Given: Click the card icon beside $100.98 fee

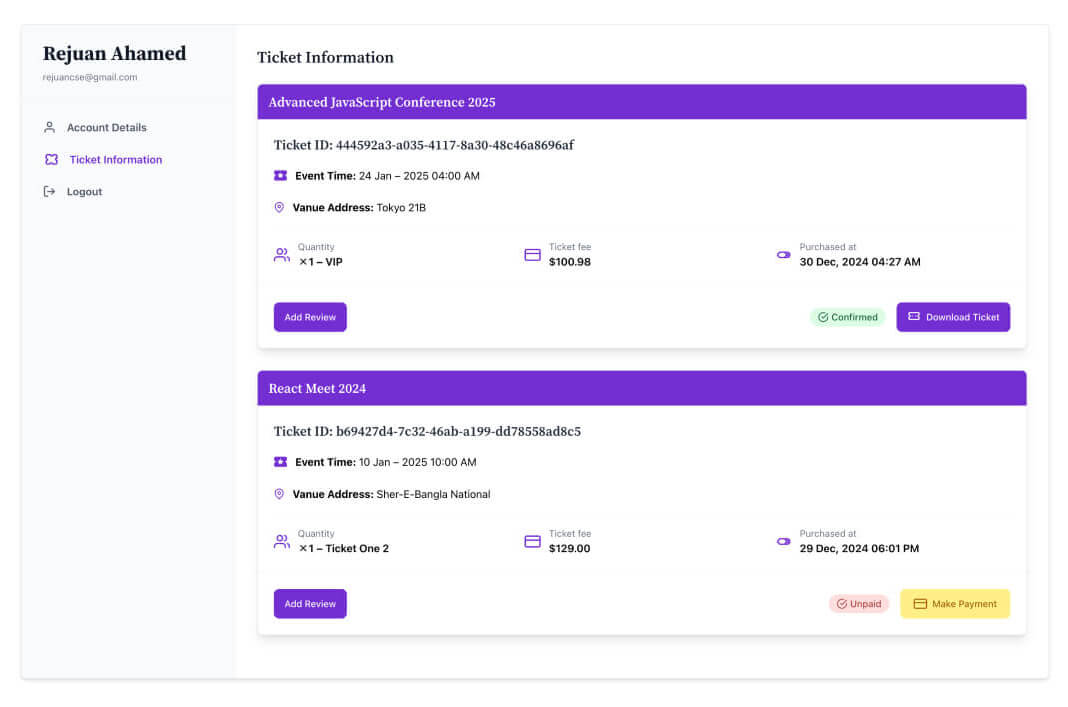Looking at the screenshot, I should [x=532, y=255].
